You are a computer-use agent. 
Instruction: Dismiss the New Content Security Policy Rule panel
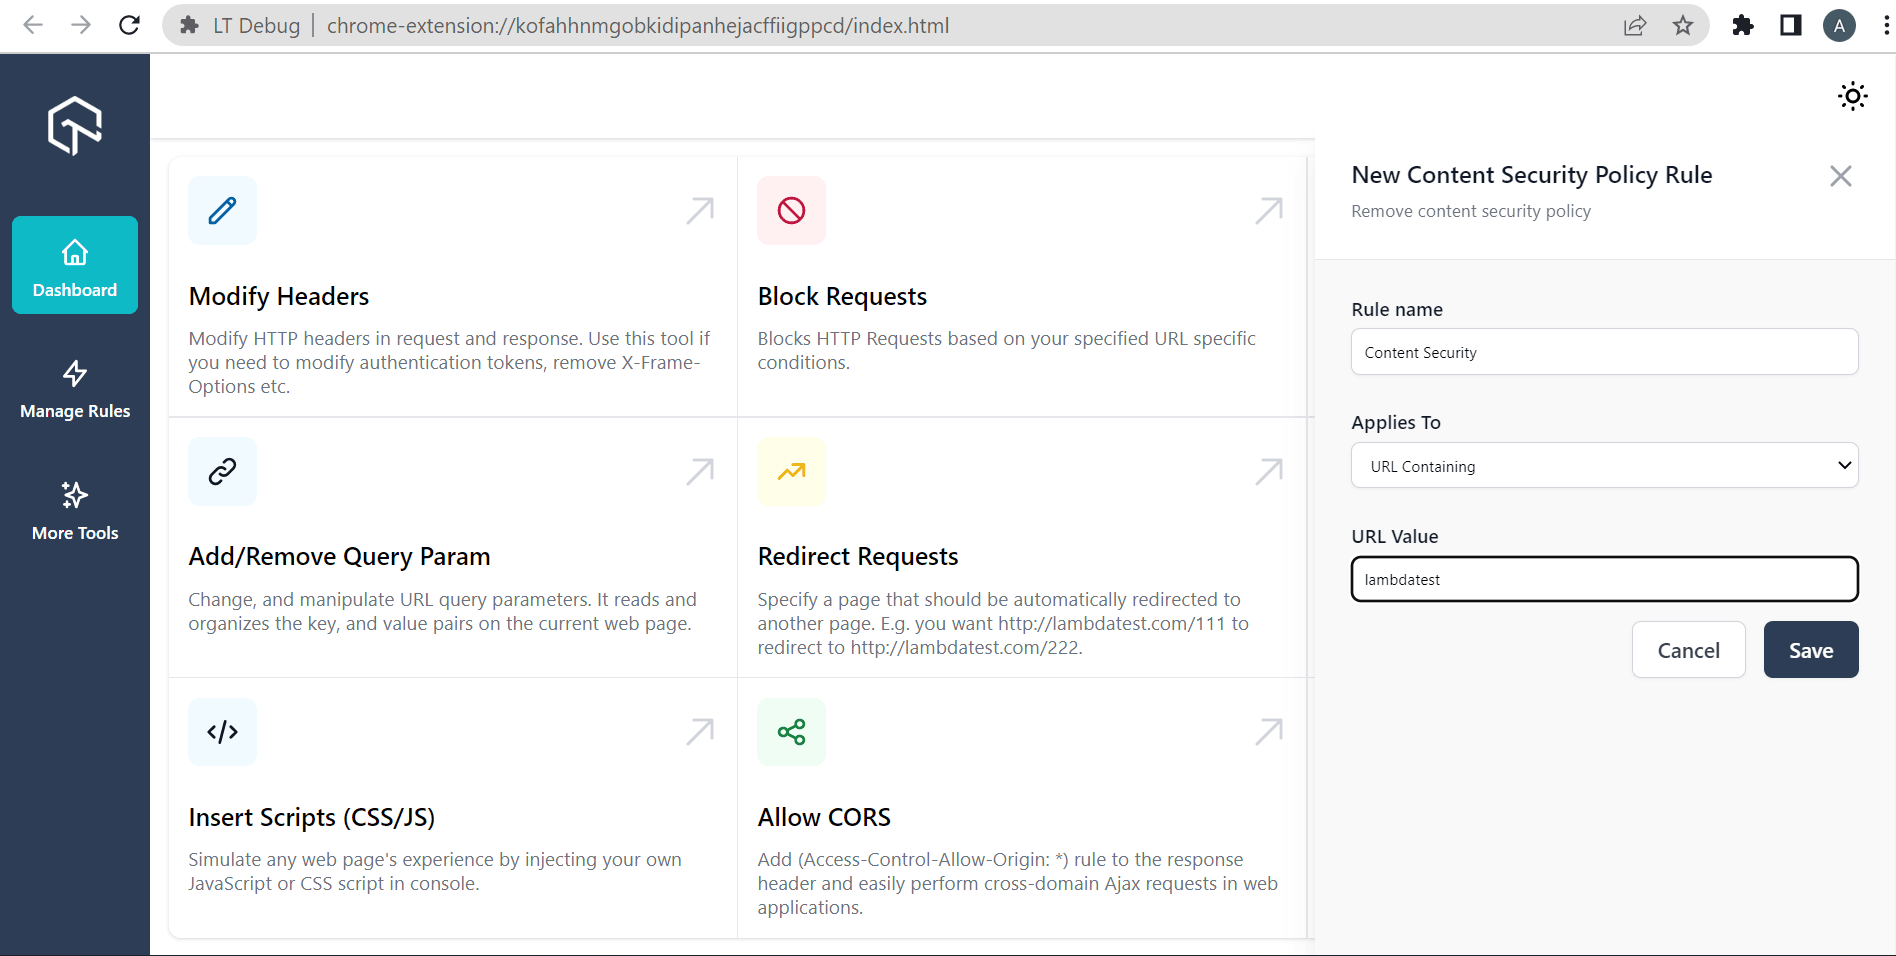tap(1841, 176)
